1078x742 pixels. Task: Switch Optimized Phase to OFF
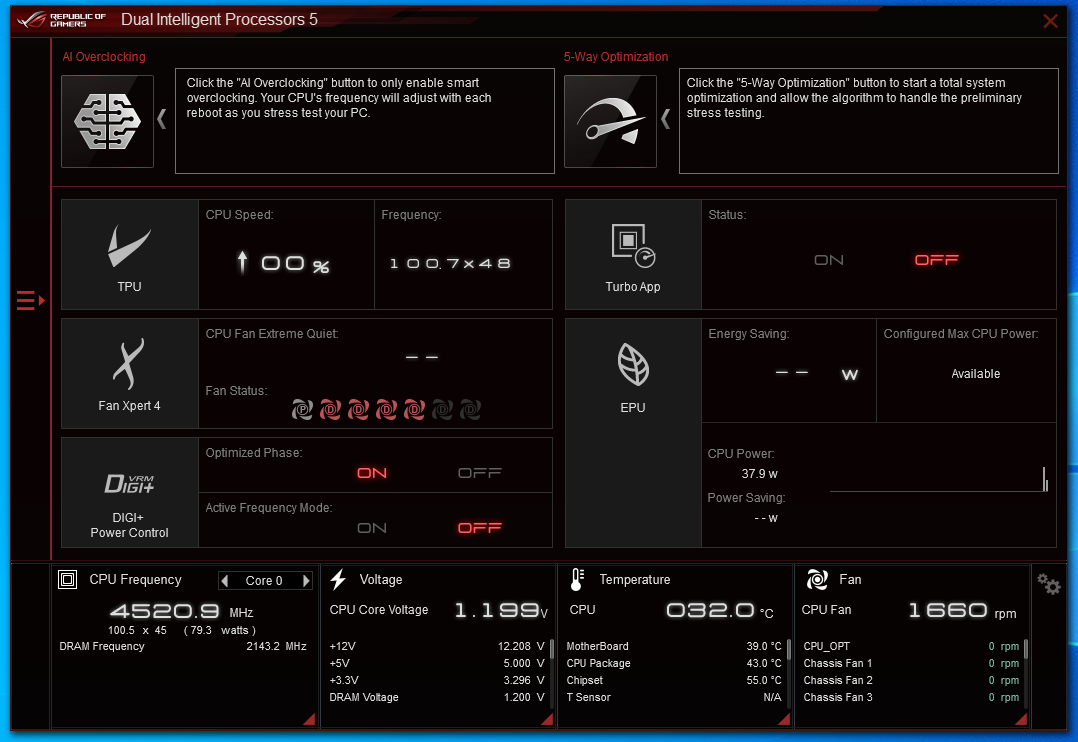[480, 473]
